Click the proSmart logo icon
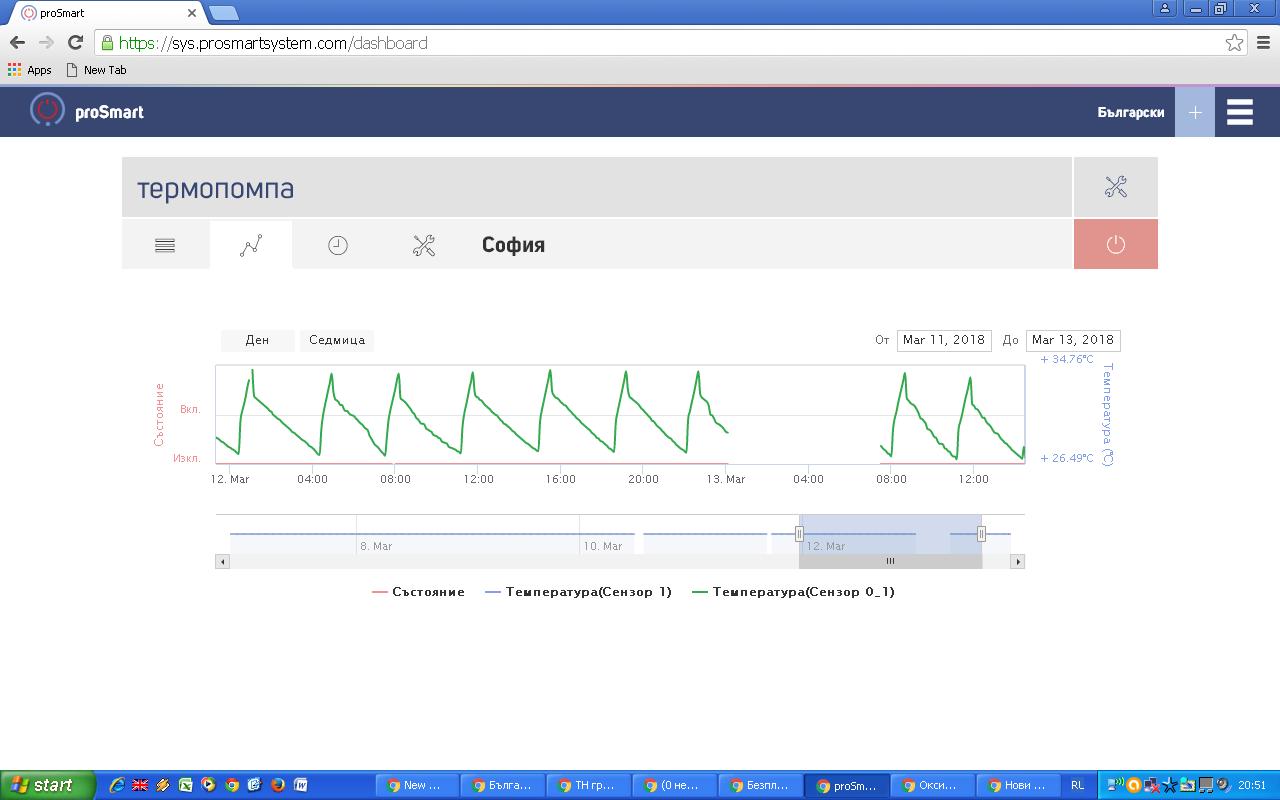This screenshot has width=1280, height=800. pyautogui.click(x=47, y=111)
